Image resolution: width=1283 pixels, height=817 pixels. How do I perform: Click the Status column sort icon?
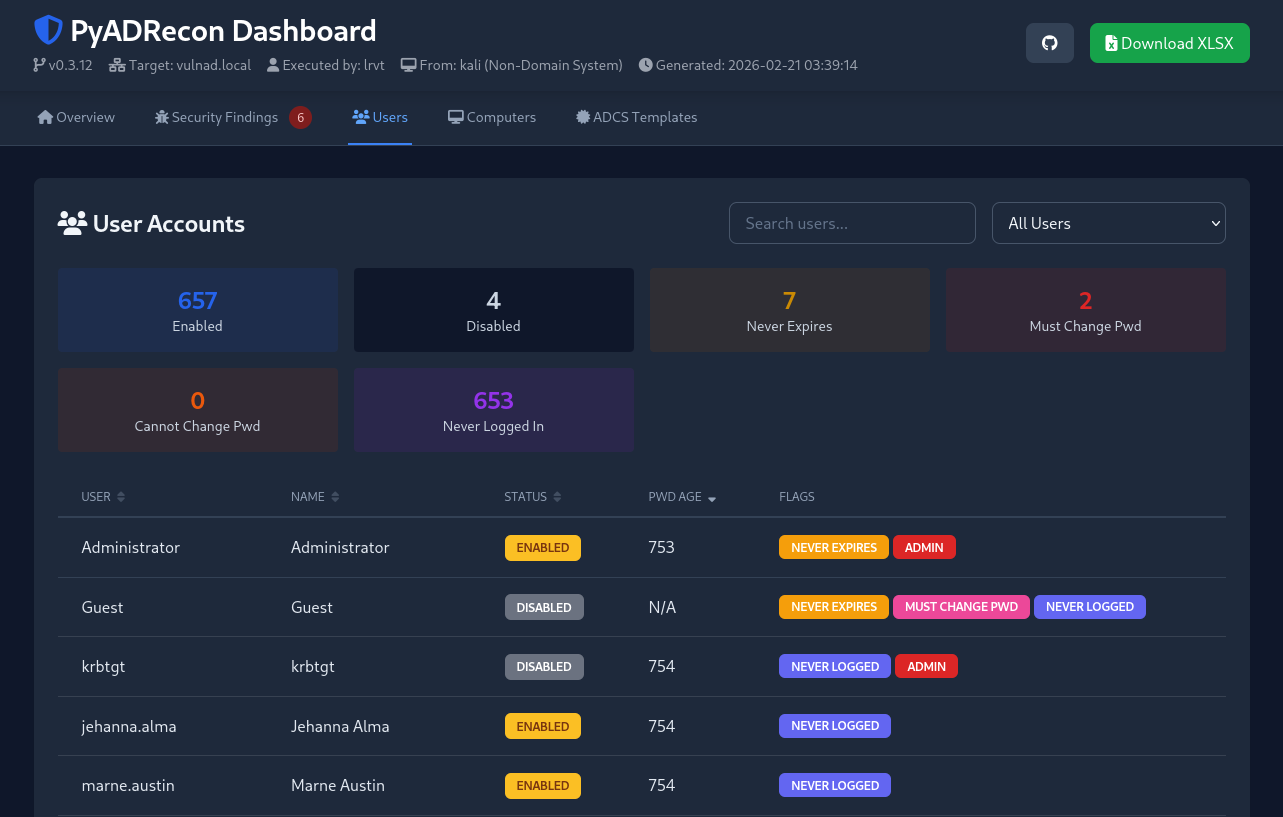(557, 497)
